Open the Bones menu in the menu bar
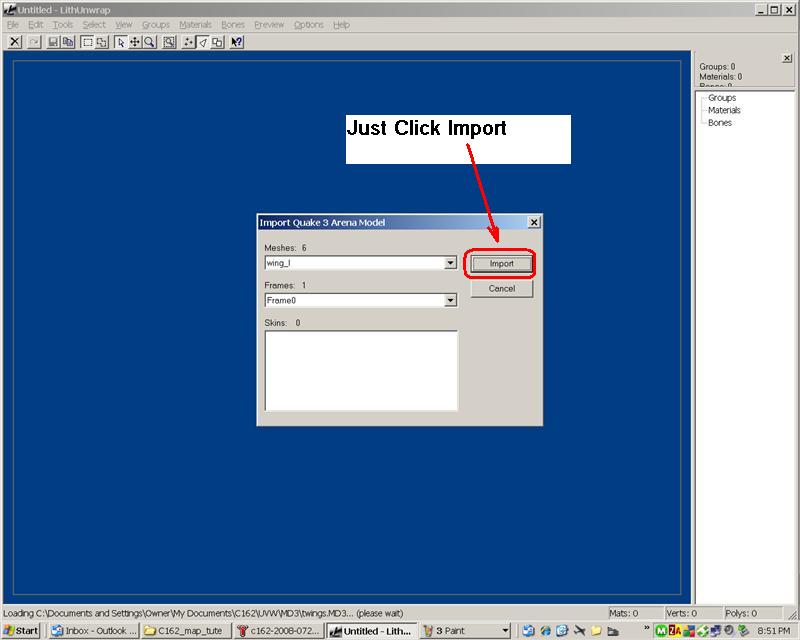The width and height of the screenshot is (800, 640). pyautogui.click(x=233, y=24)
